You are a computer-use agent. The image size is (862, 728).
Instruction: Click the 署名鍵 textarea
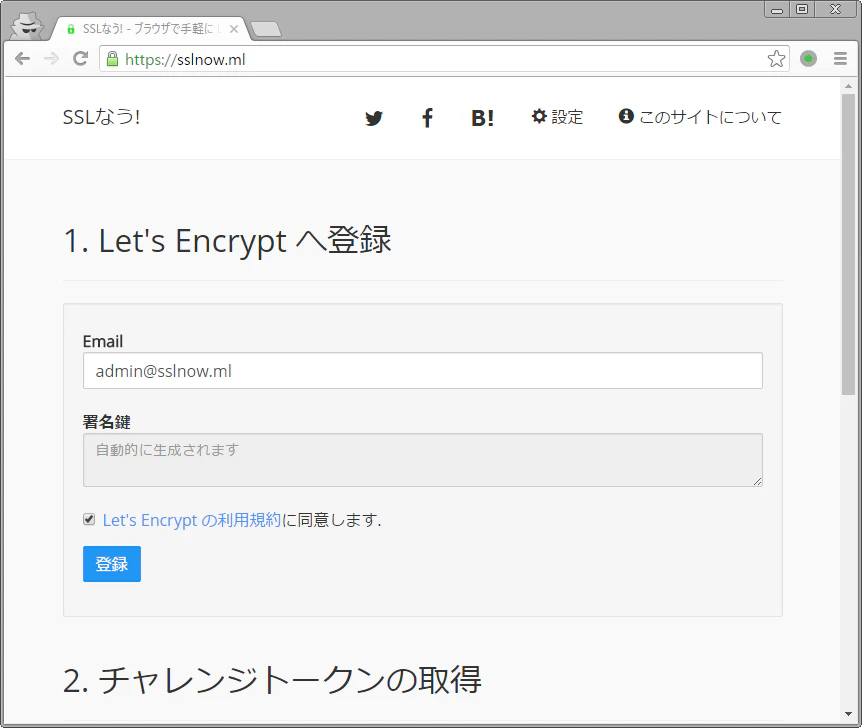coord(423,460)
